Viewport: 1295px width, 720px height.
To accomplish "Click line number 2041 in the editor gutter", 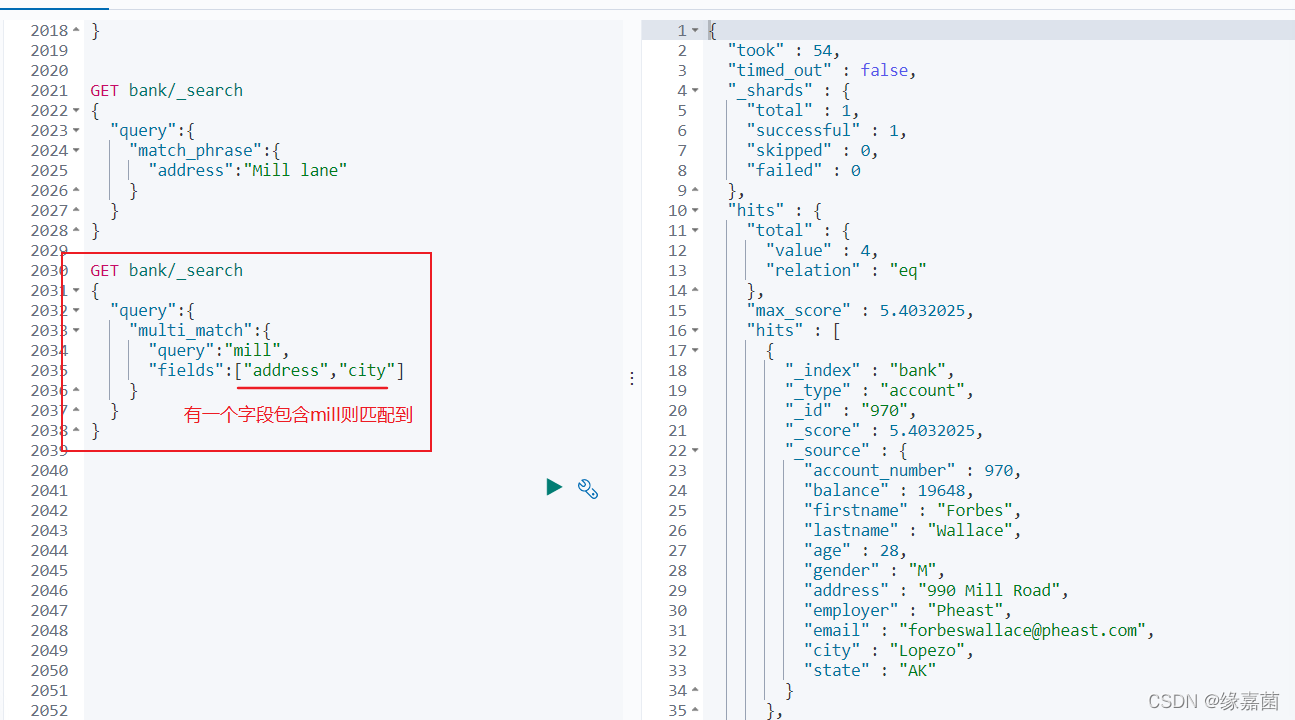I will pyautogui.click(x=49, y=490).
